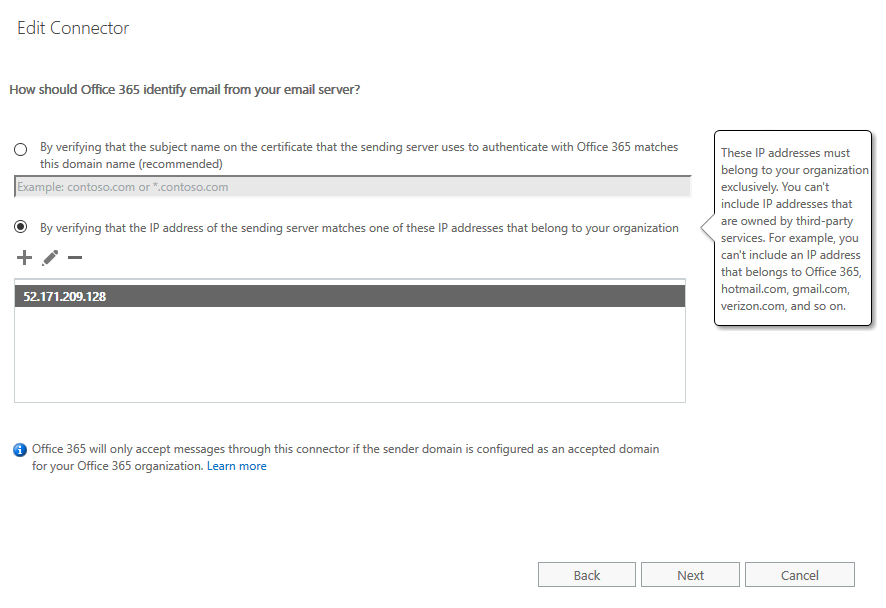
Task: Click the 'How should Office 365 identify email' question
Action: [x=185, y=90]
